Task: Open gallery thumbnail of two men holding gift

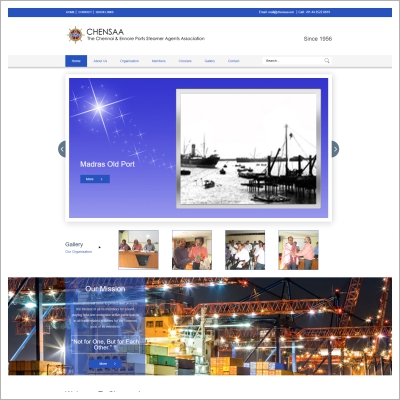Action: (x=192, y=250)
